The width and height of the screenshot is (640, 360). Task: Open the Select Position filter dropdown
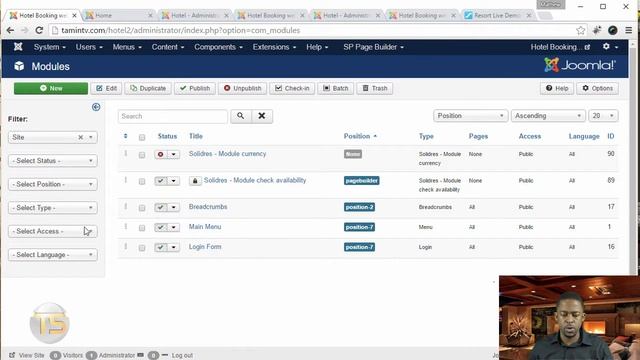pos(53,184)
